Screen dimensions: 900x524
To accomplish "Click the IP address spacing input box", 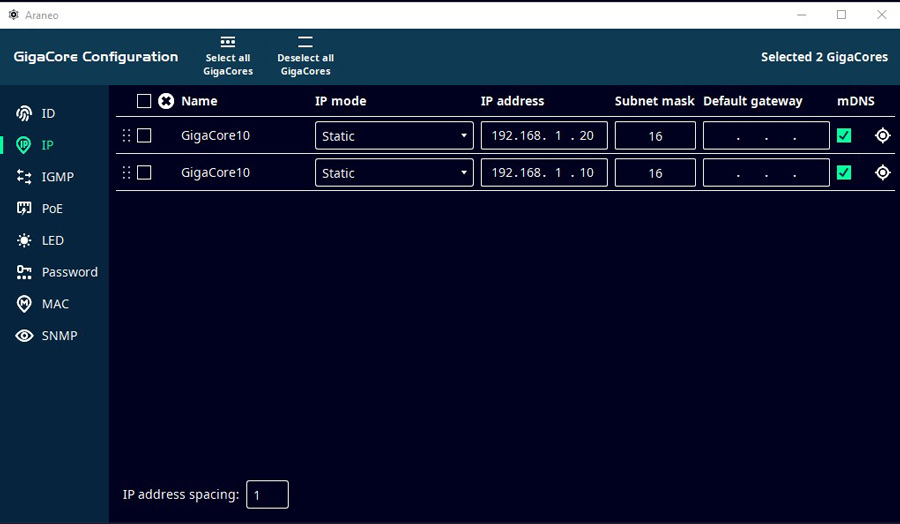I will point(267,494).
